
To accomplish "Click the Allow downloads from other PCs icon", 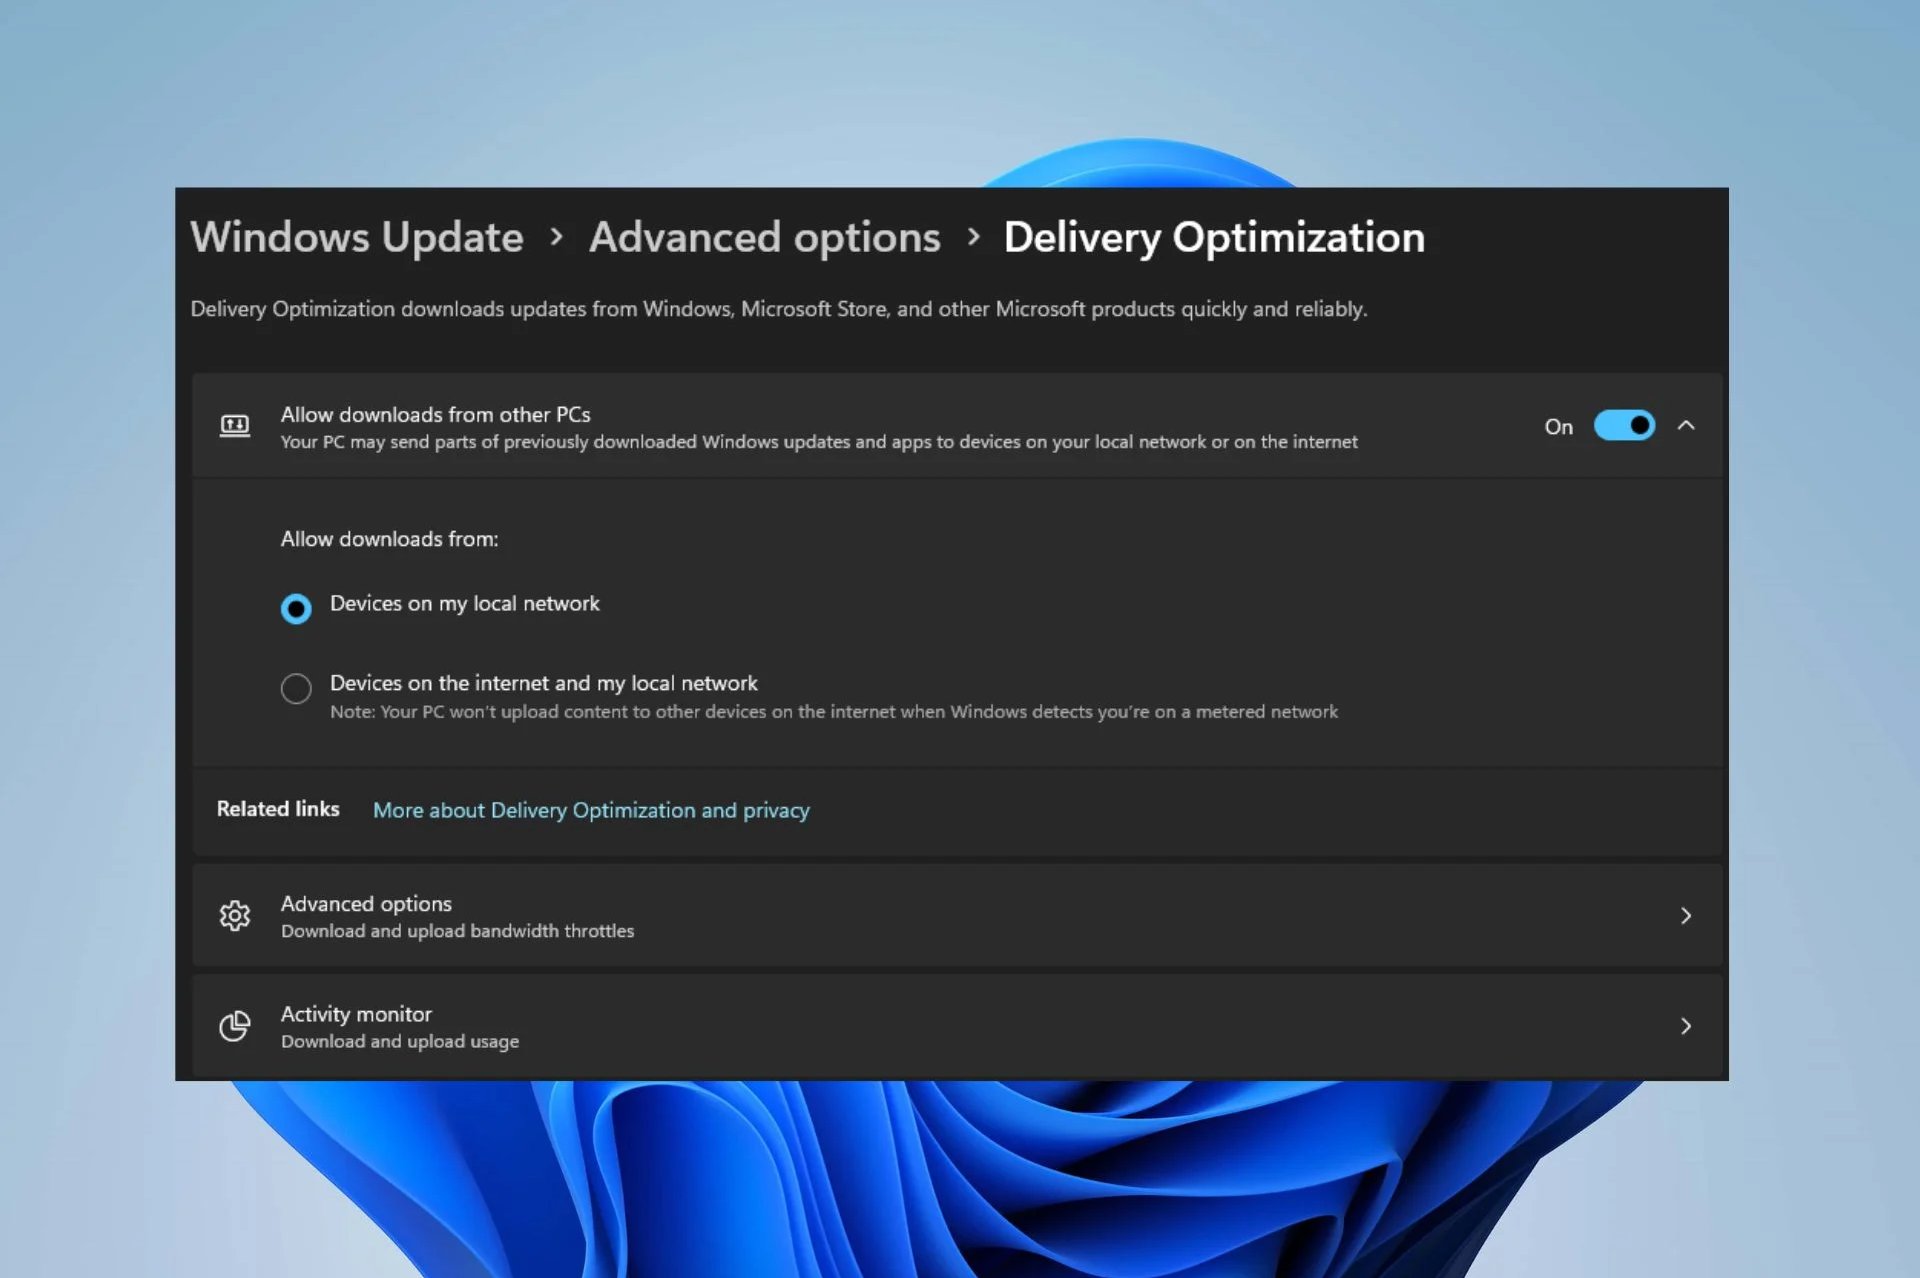I will (x=235, y=426).
